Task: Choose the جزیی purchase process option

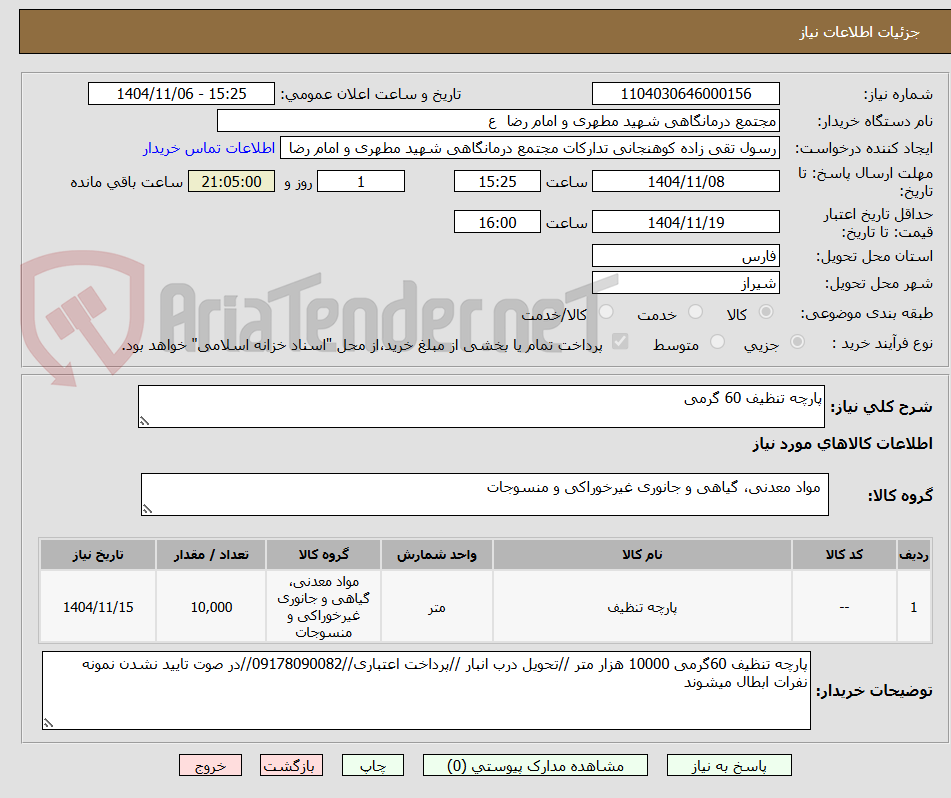Action: point(798,342)
